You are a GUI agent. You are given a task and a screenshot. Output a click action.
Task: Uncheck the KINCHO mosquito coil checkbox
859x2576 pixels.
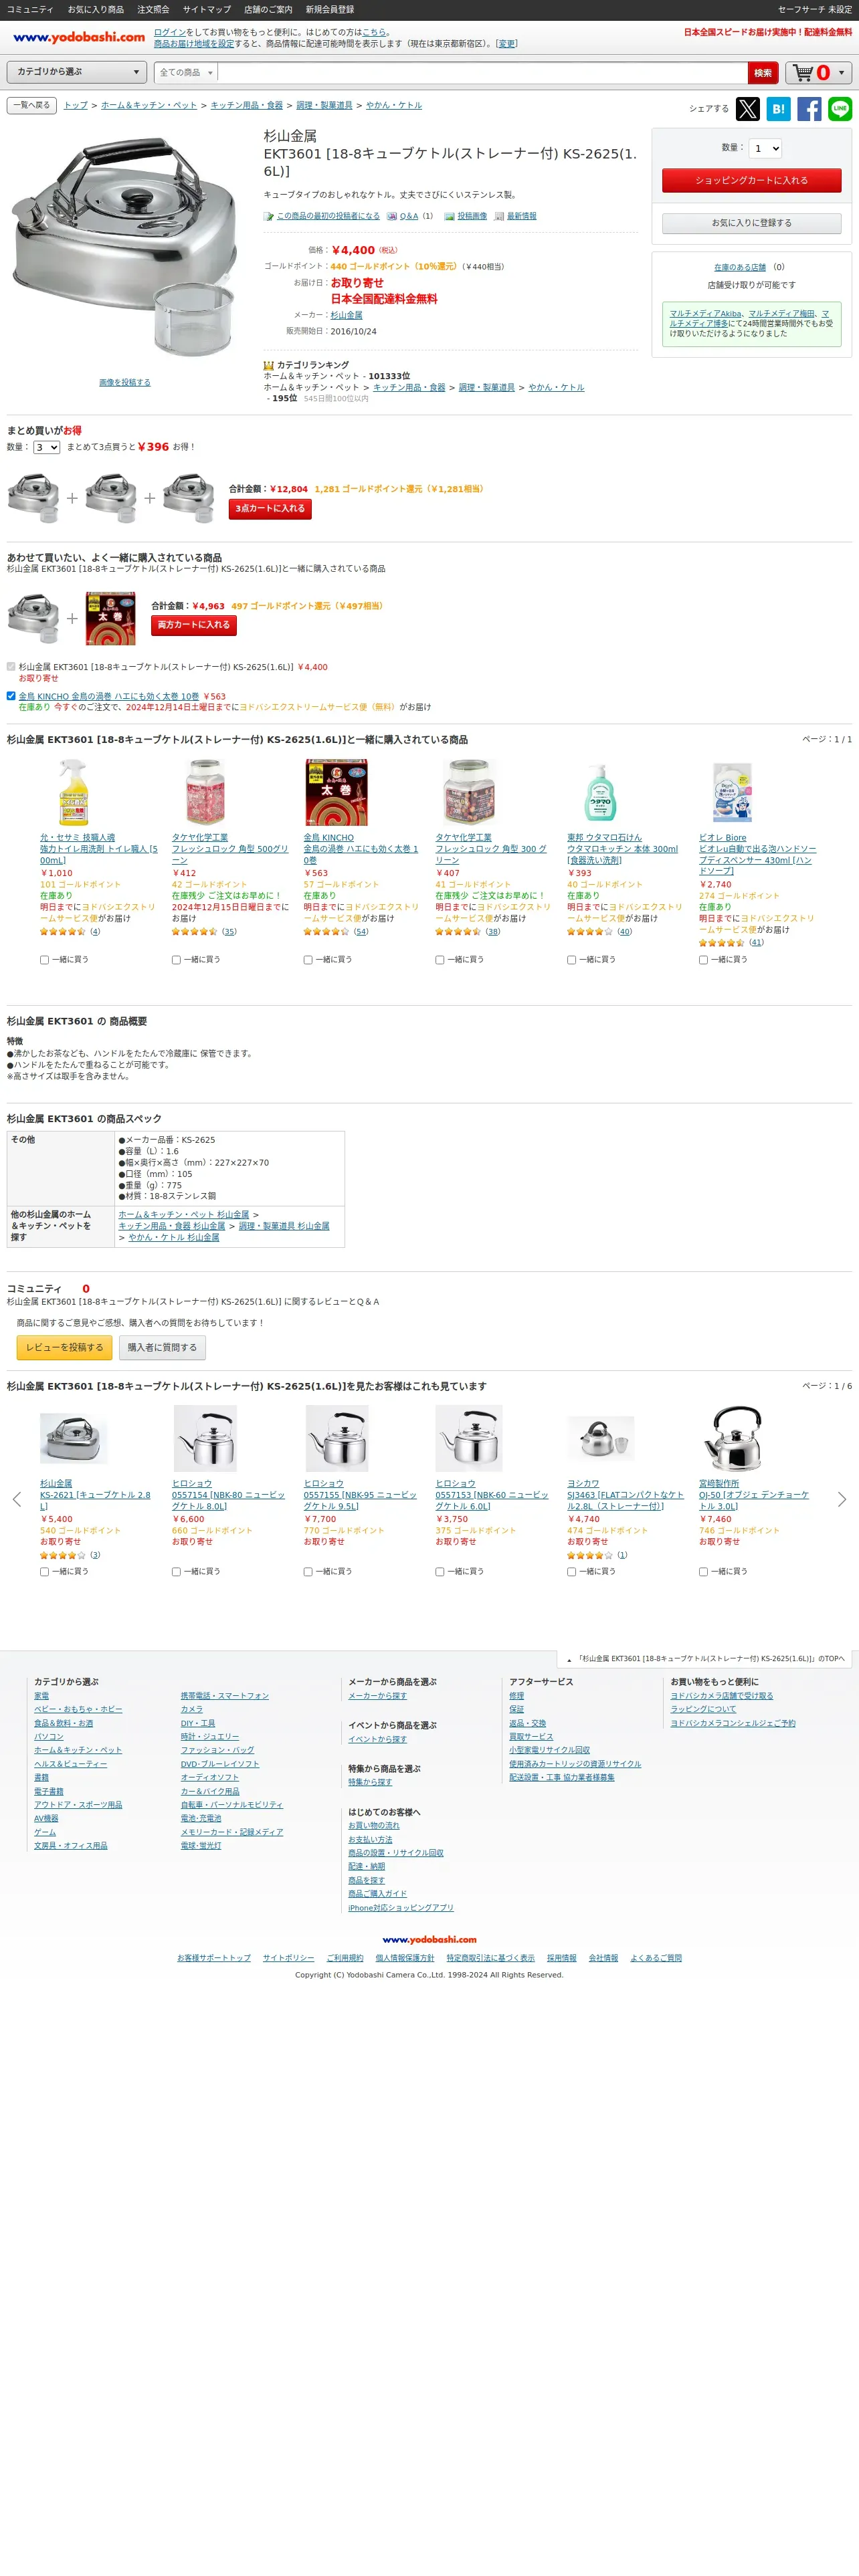(11, 696)
